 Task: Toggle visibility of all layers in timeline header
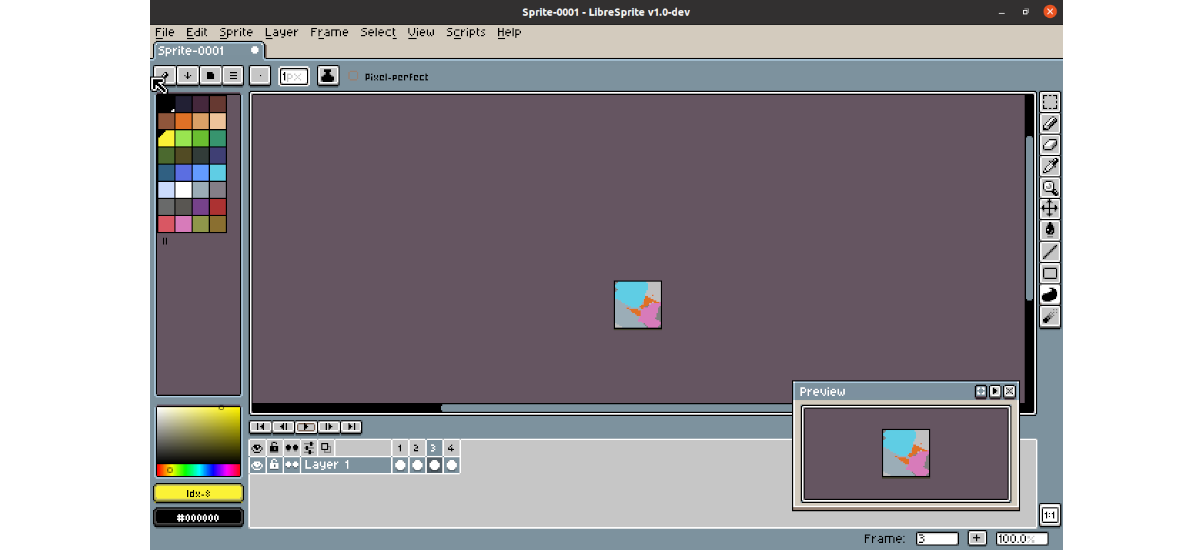click(257, 448)
